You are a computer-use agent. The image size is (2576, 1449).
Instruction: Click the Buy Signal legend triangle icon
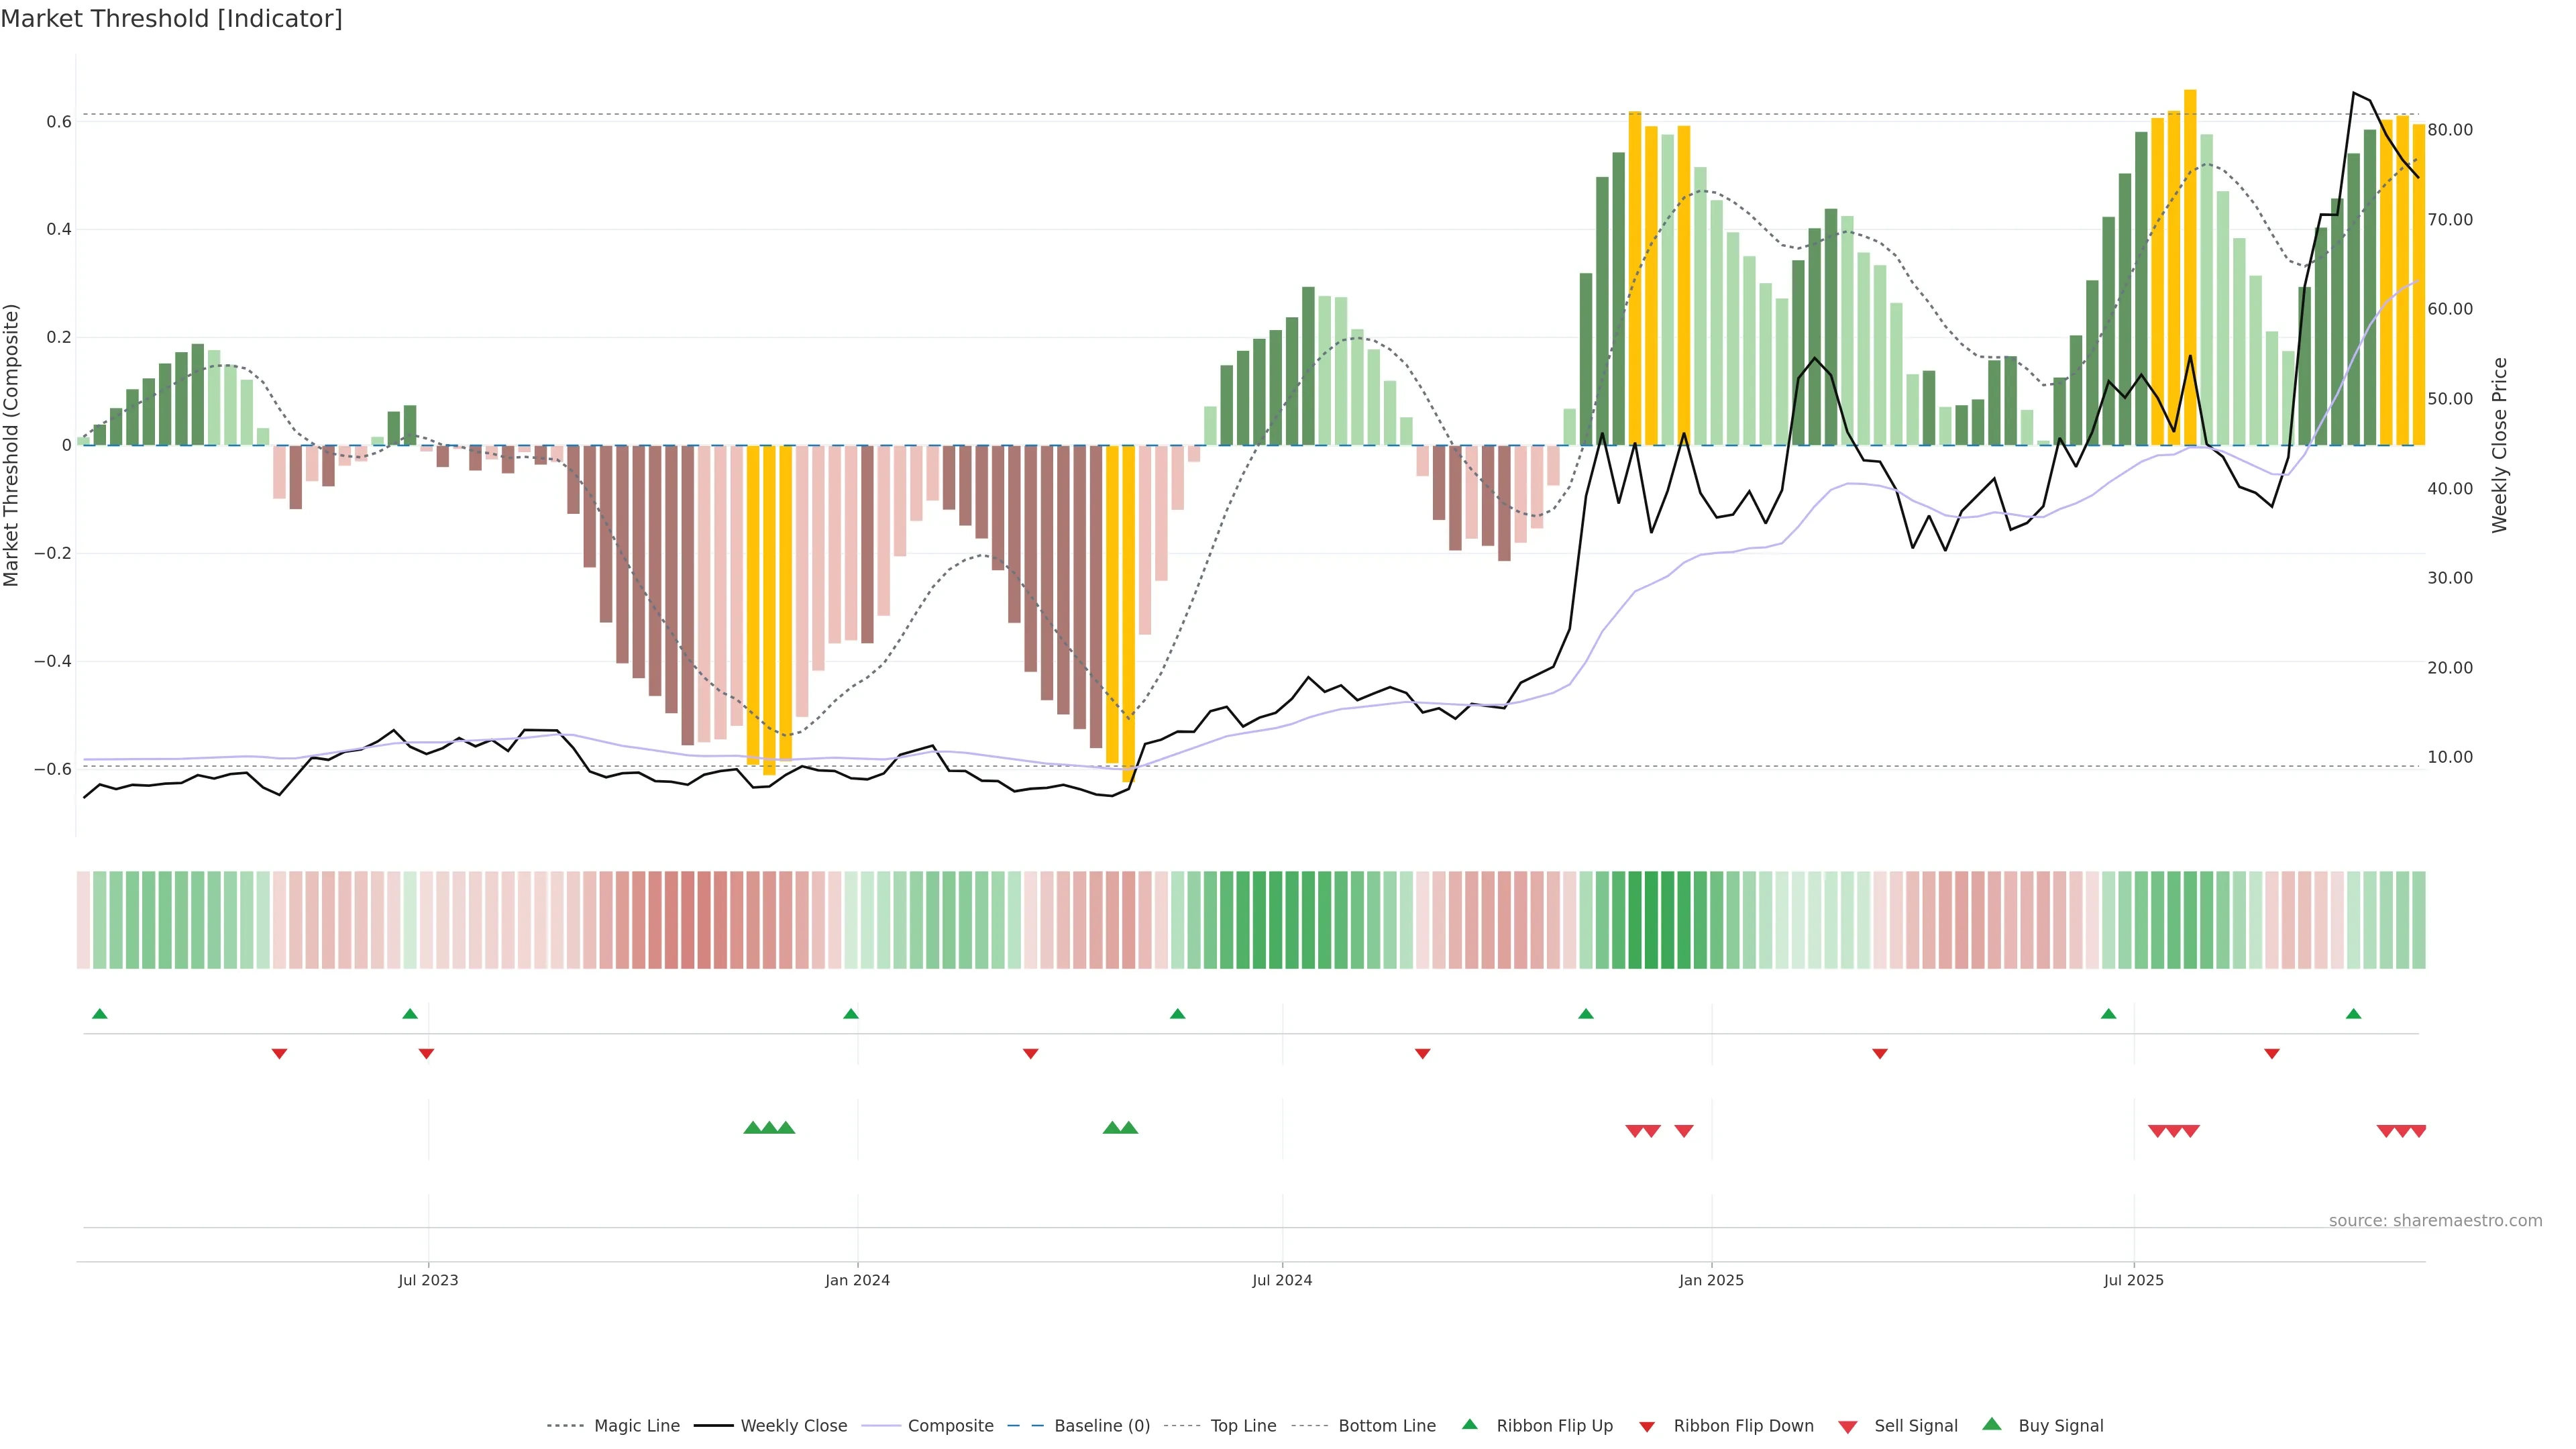1992,1424
